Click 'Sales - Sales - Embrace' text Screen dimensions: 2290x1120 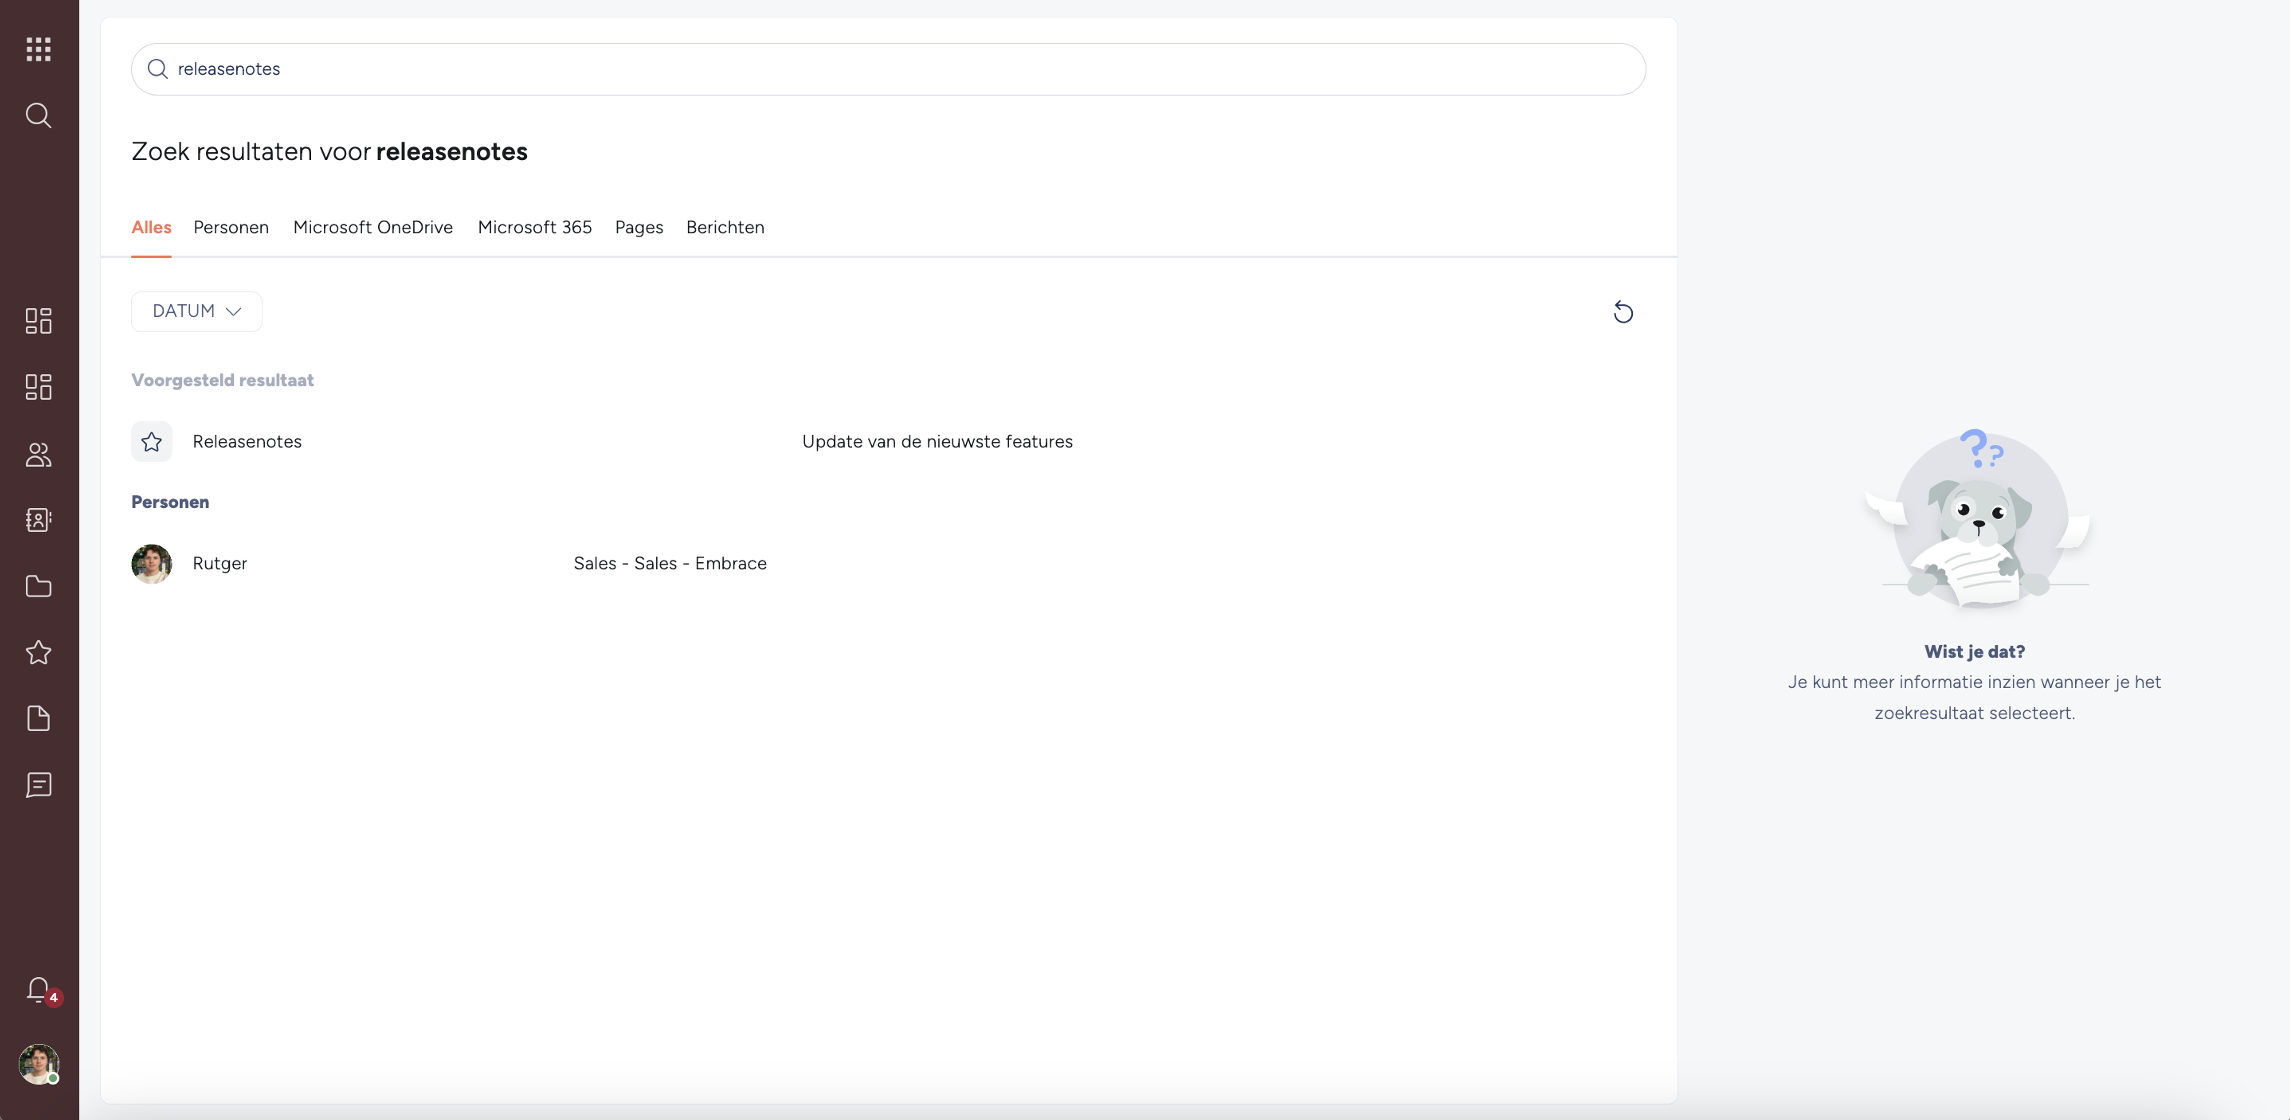pos(670,563)
